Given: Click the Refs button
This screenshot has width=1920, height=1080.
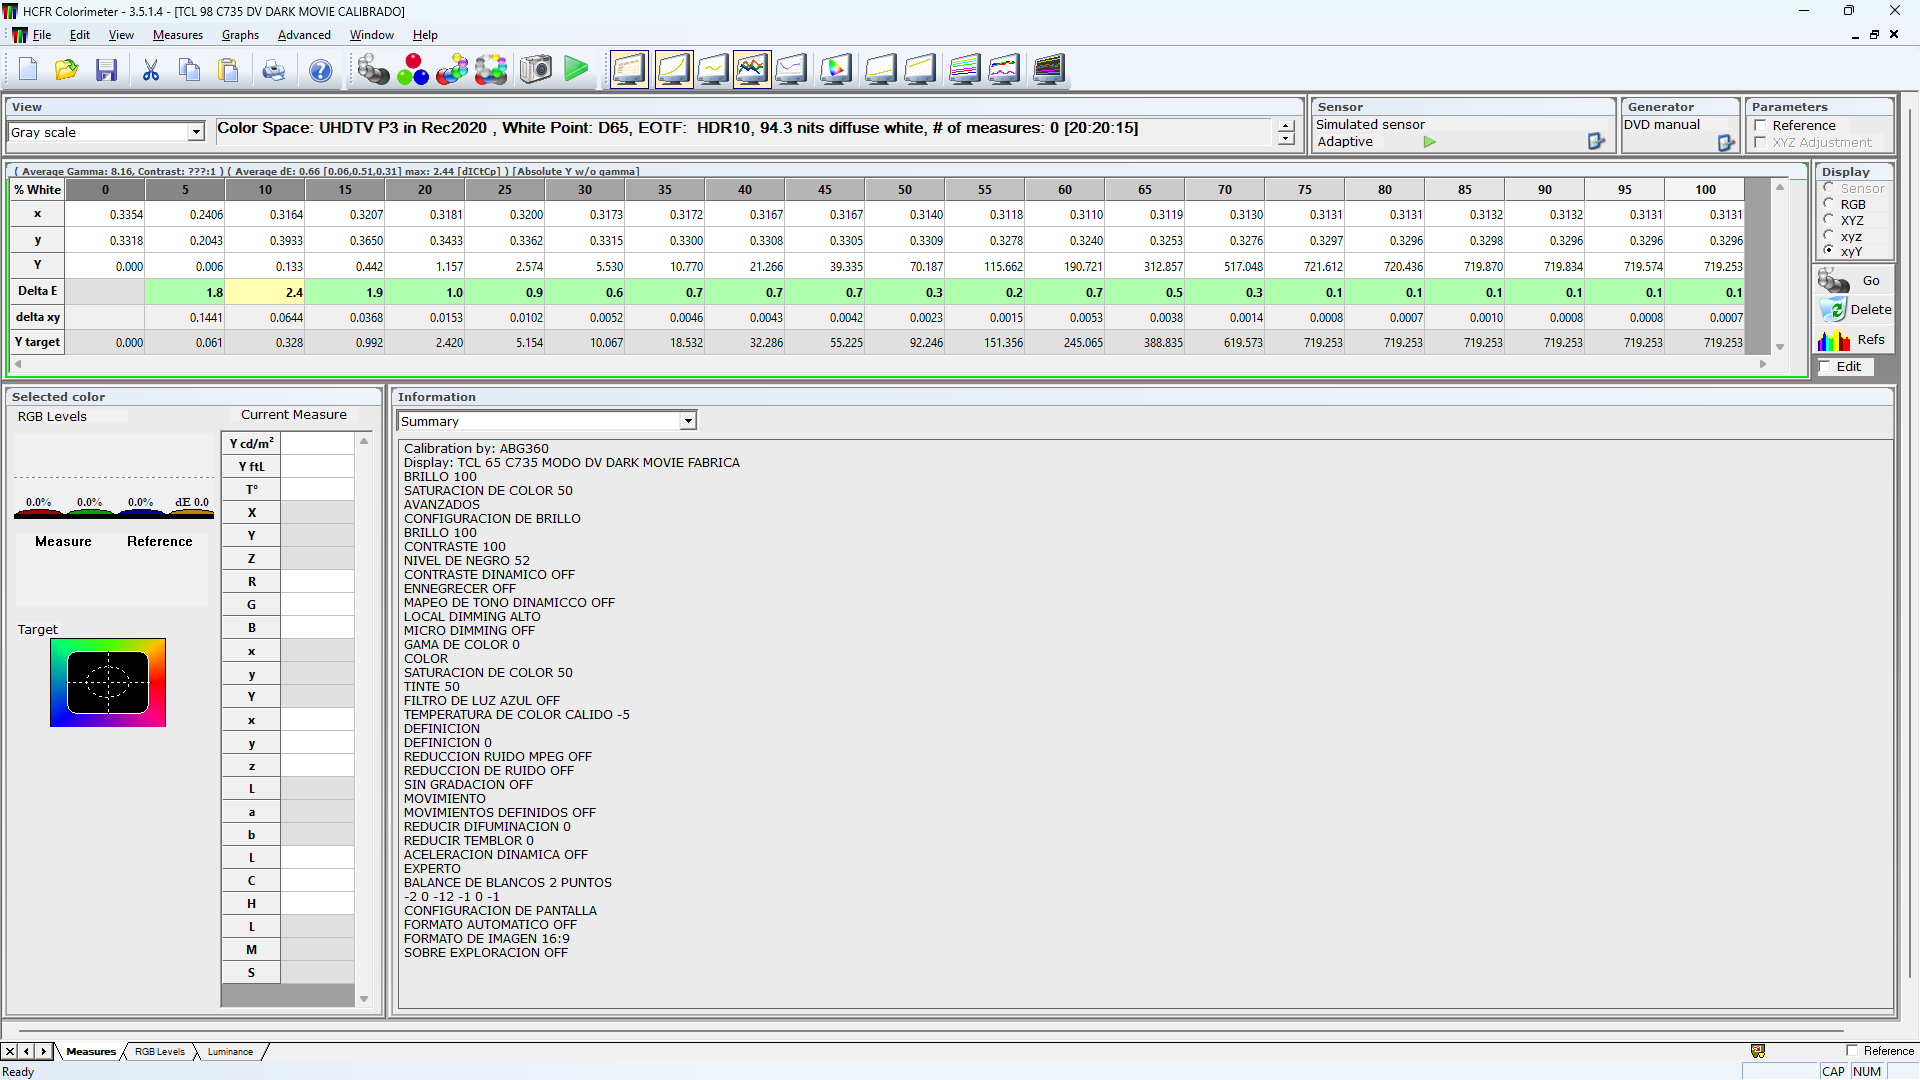Looking at the screenshot, I should (x=1855, y=340).
